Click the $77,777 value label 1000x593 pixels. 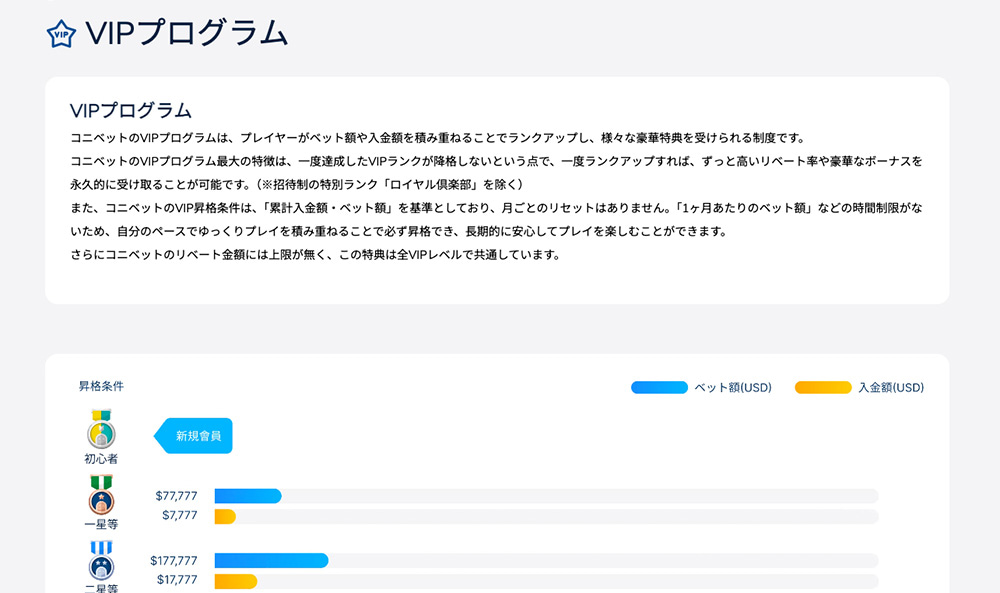[x=177, y=495]
